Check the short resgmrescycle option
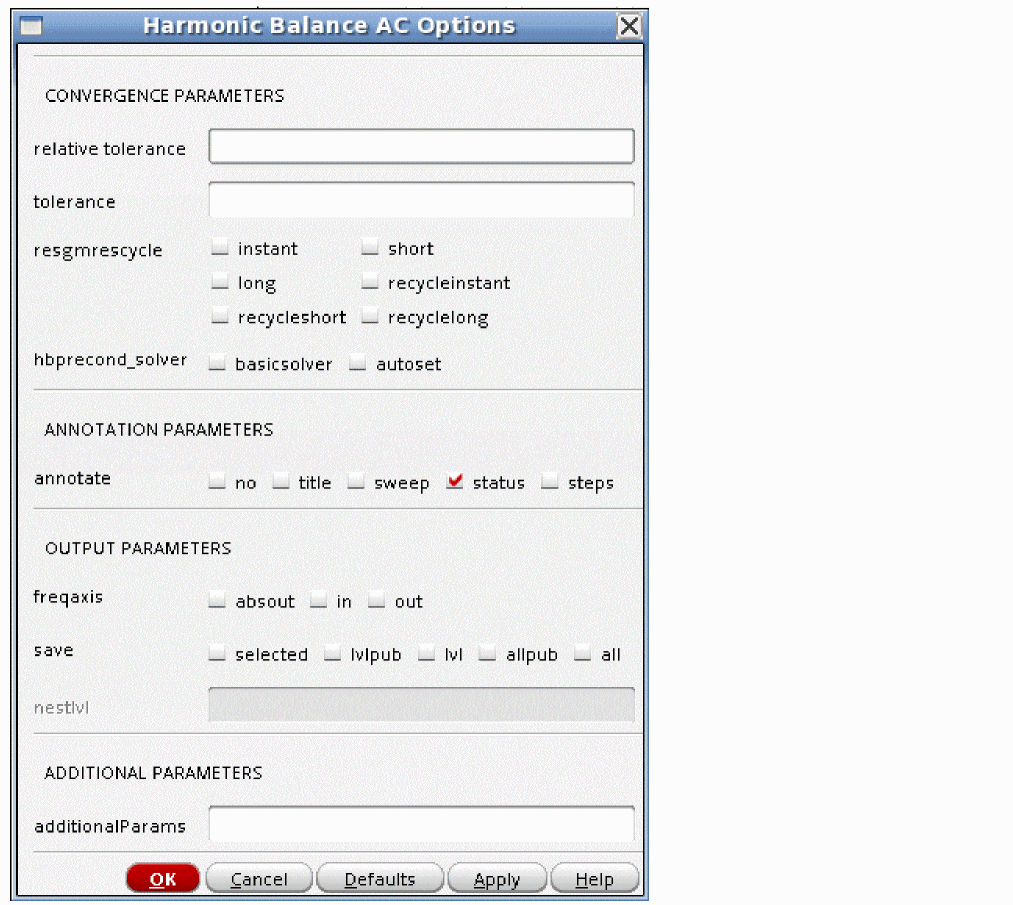Screen dimensions: 1013x905 click(370, 247)
